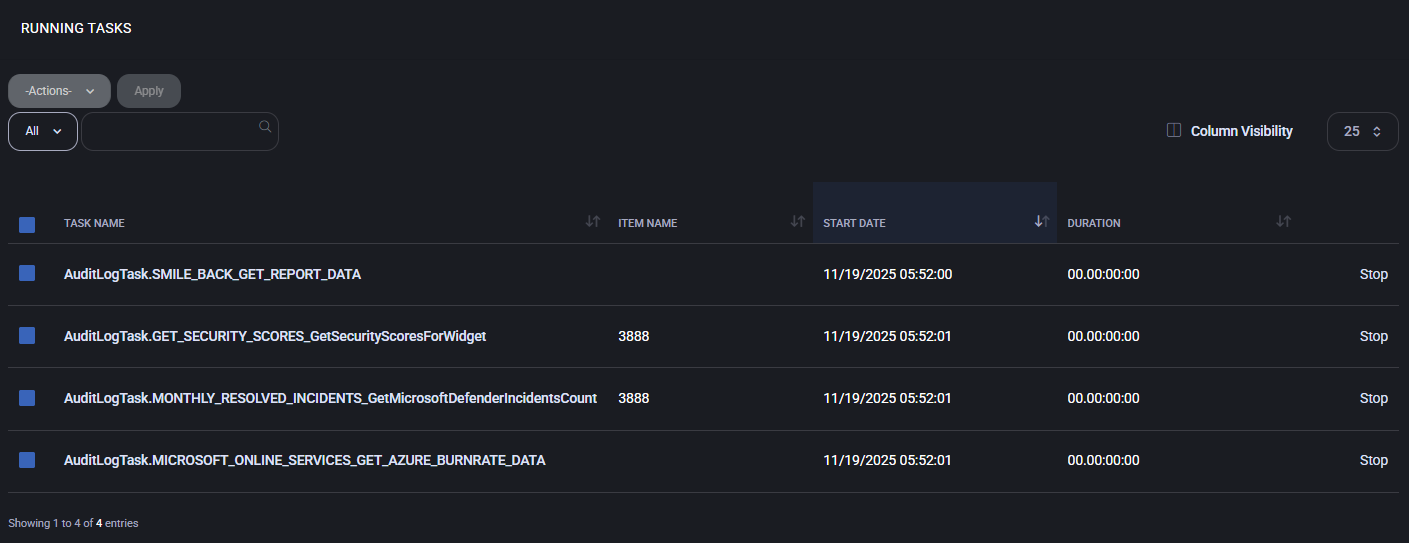The image size is (1409, 543).
Task: Open the -Actions- dropdown
Action: coord(59,91)
